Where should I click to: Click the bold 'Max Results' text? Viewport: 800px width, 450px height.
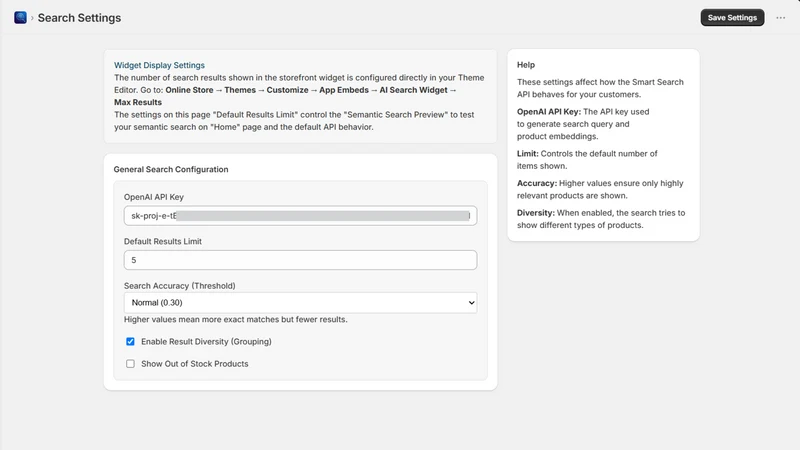pyautogui.click(x=138, y=102)
